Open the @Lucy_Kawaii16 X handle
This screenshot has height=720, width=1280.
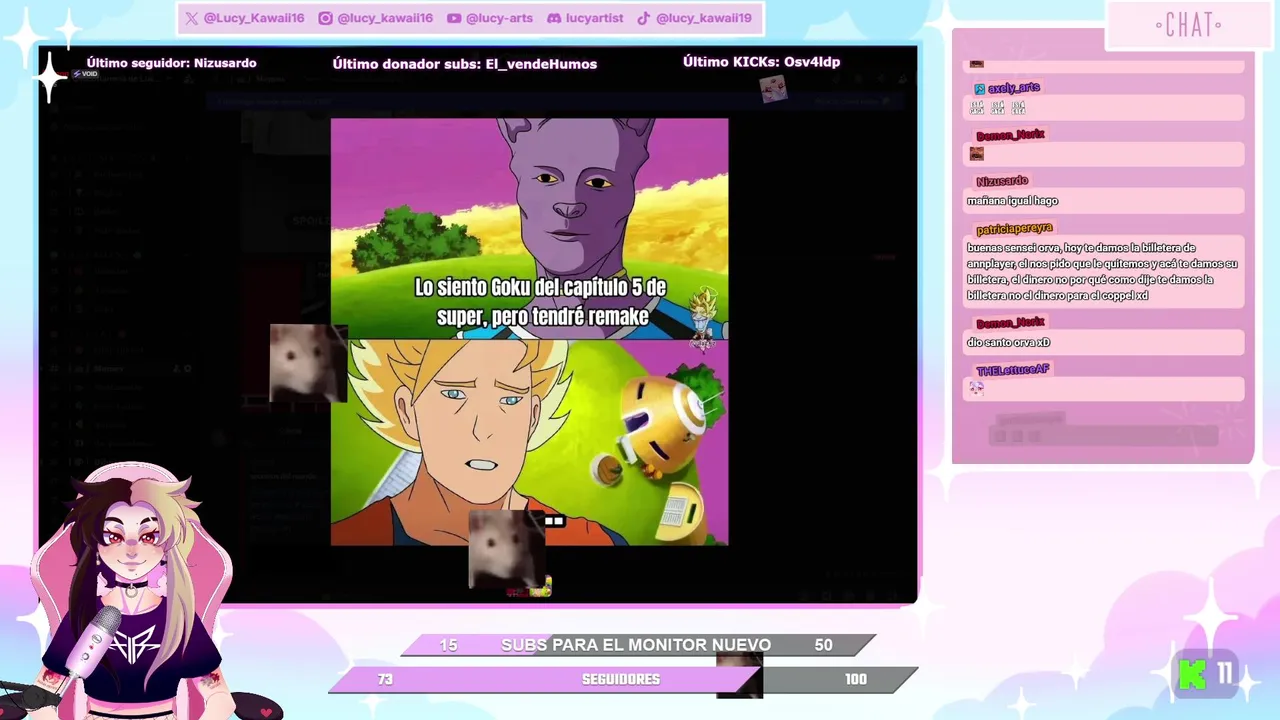pyautogui.click(x=254, y=18)
